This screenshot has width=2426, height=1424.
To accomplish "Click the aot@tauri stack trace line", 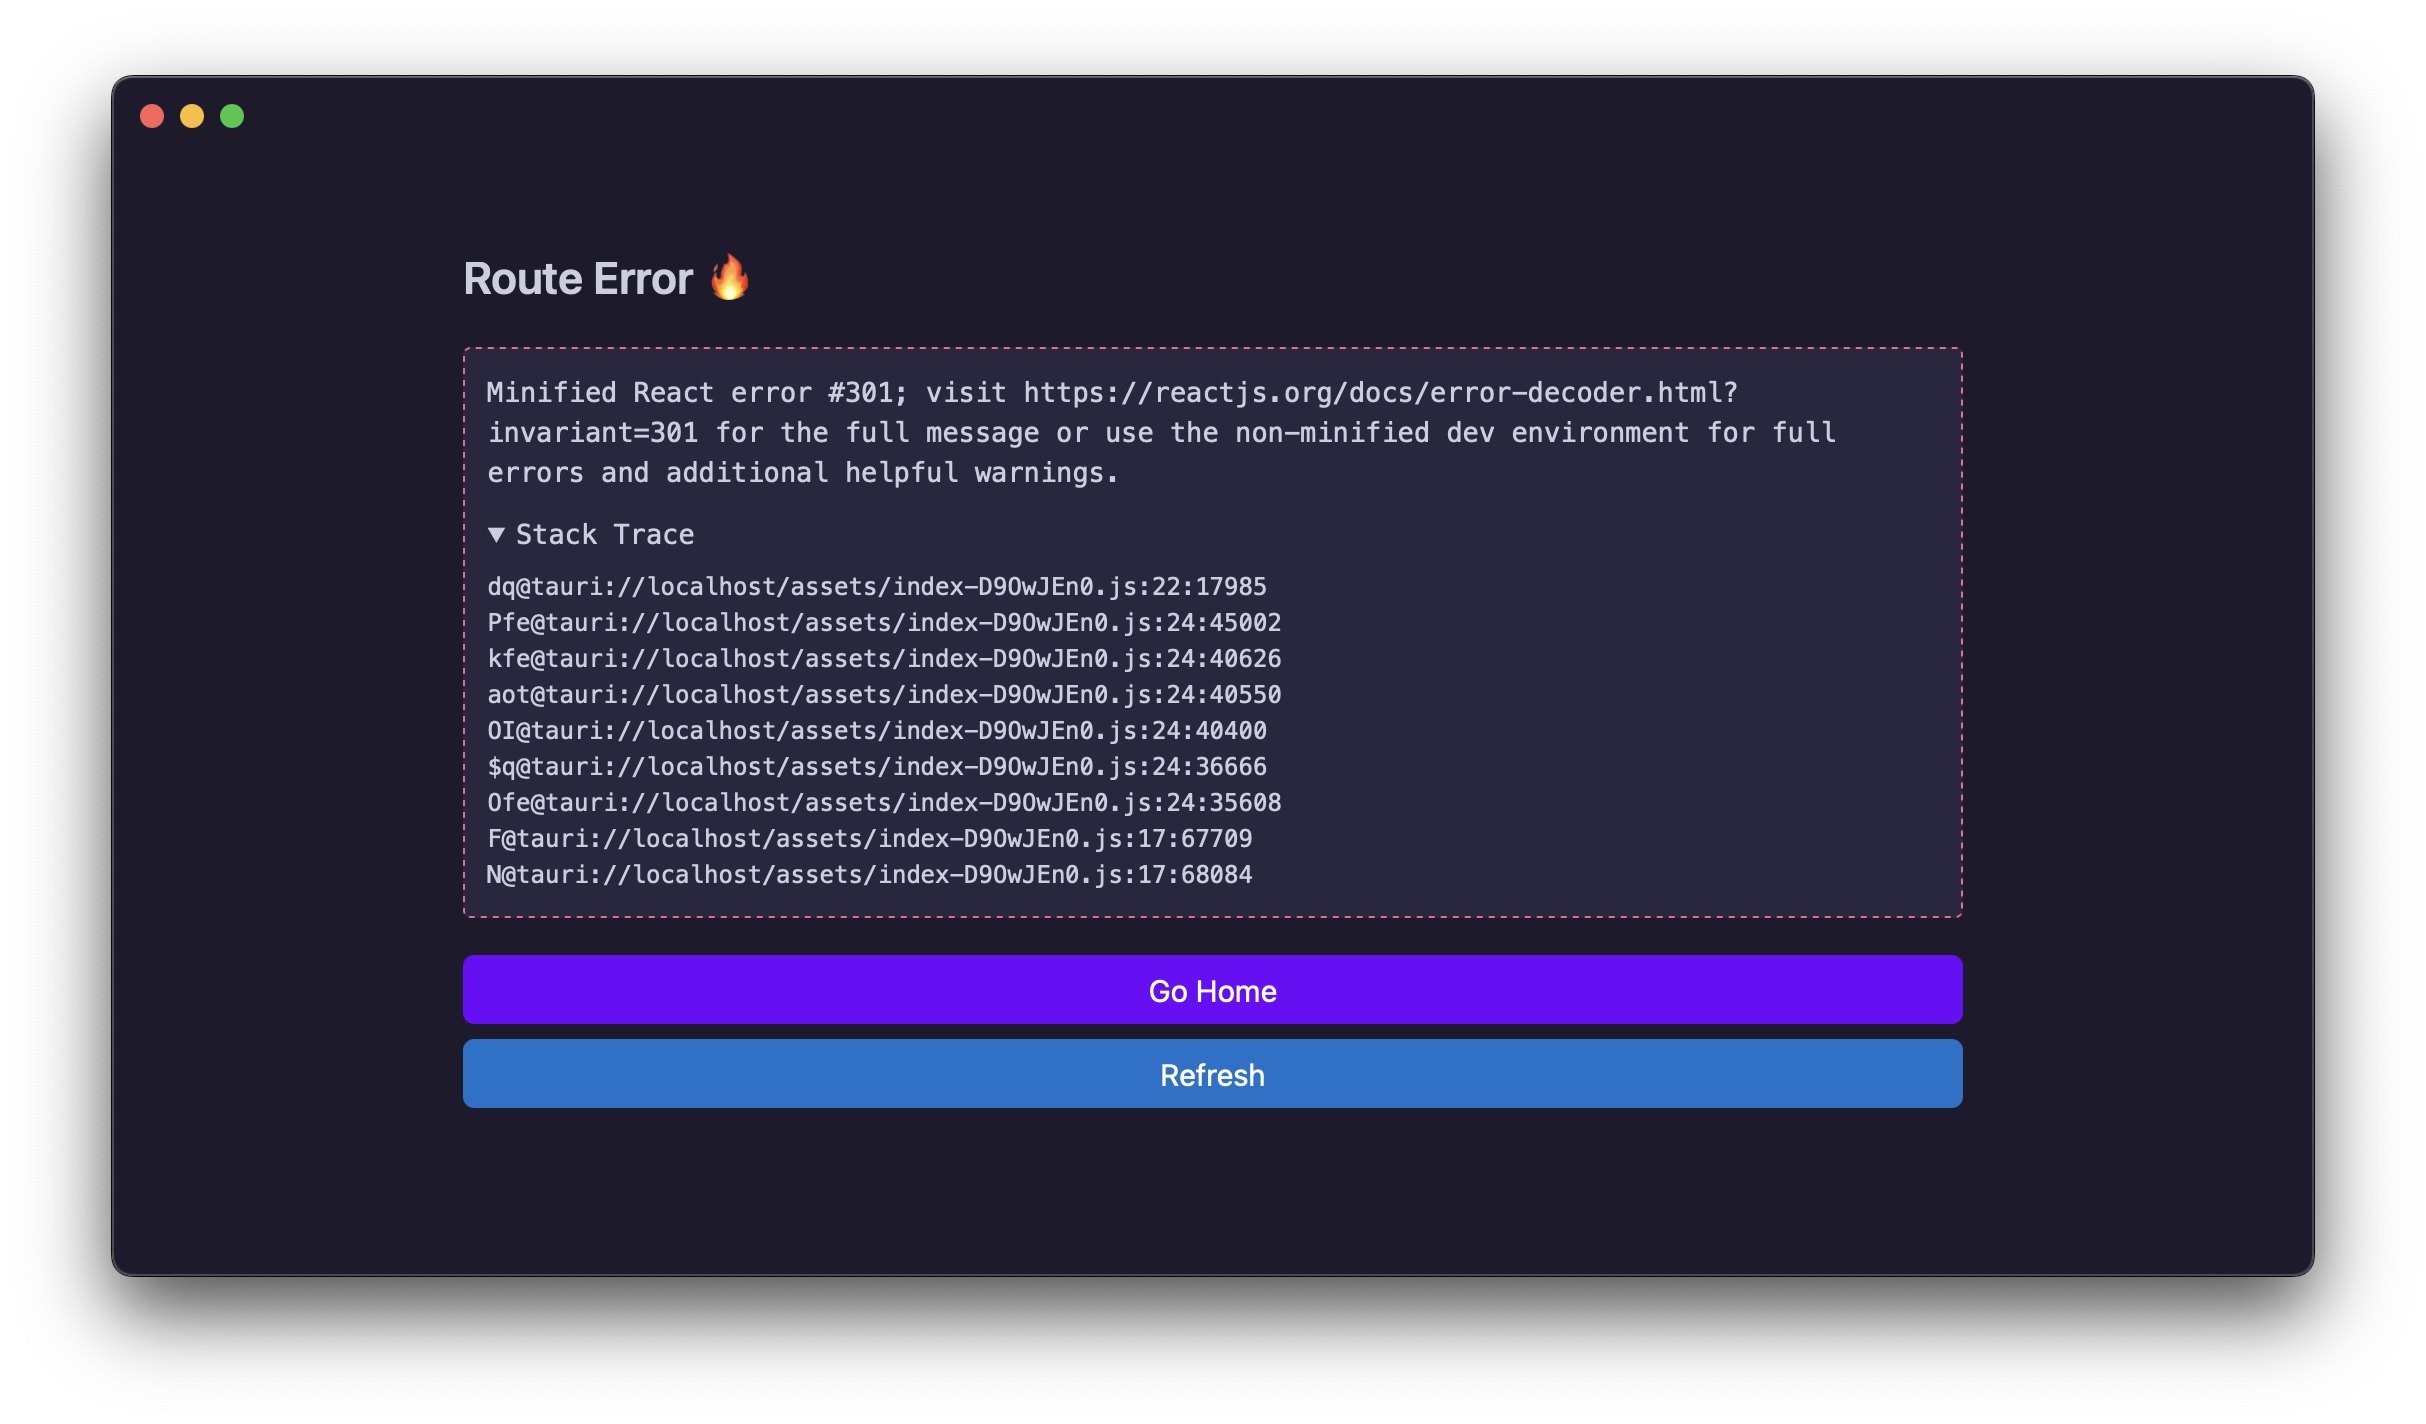I will pos(884,694).
